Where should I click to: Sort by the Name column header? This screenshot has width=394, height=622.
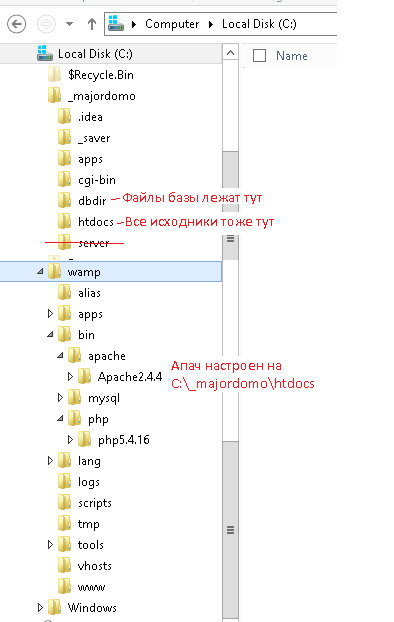click(292, 56)
